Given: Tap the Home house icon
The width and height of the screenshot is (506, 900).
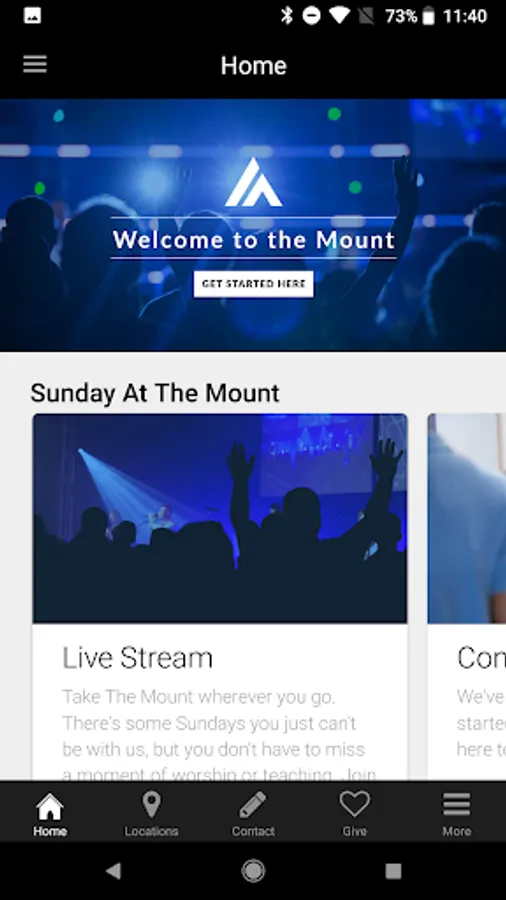Looking at the screenshot, I should 50,806.
